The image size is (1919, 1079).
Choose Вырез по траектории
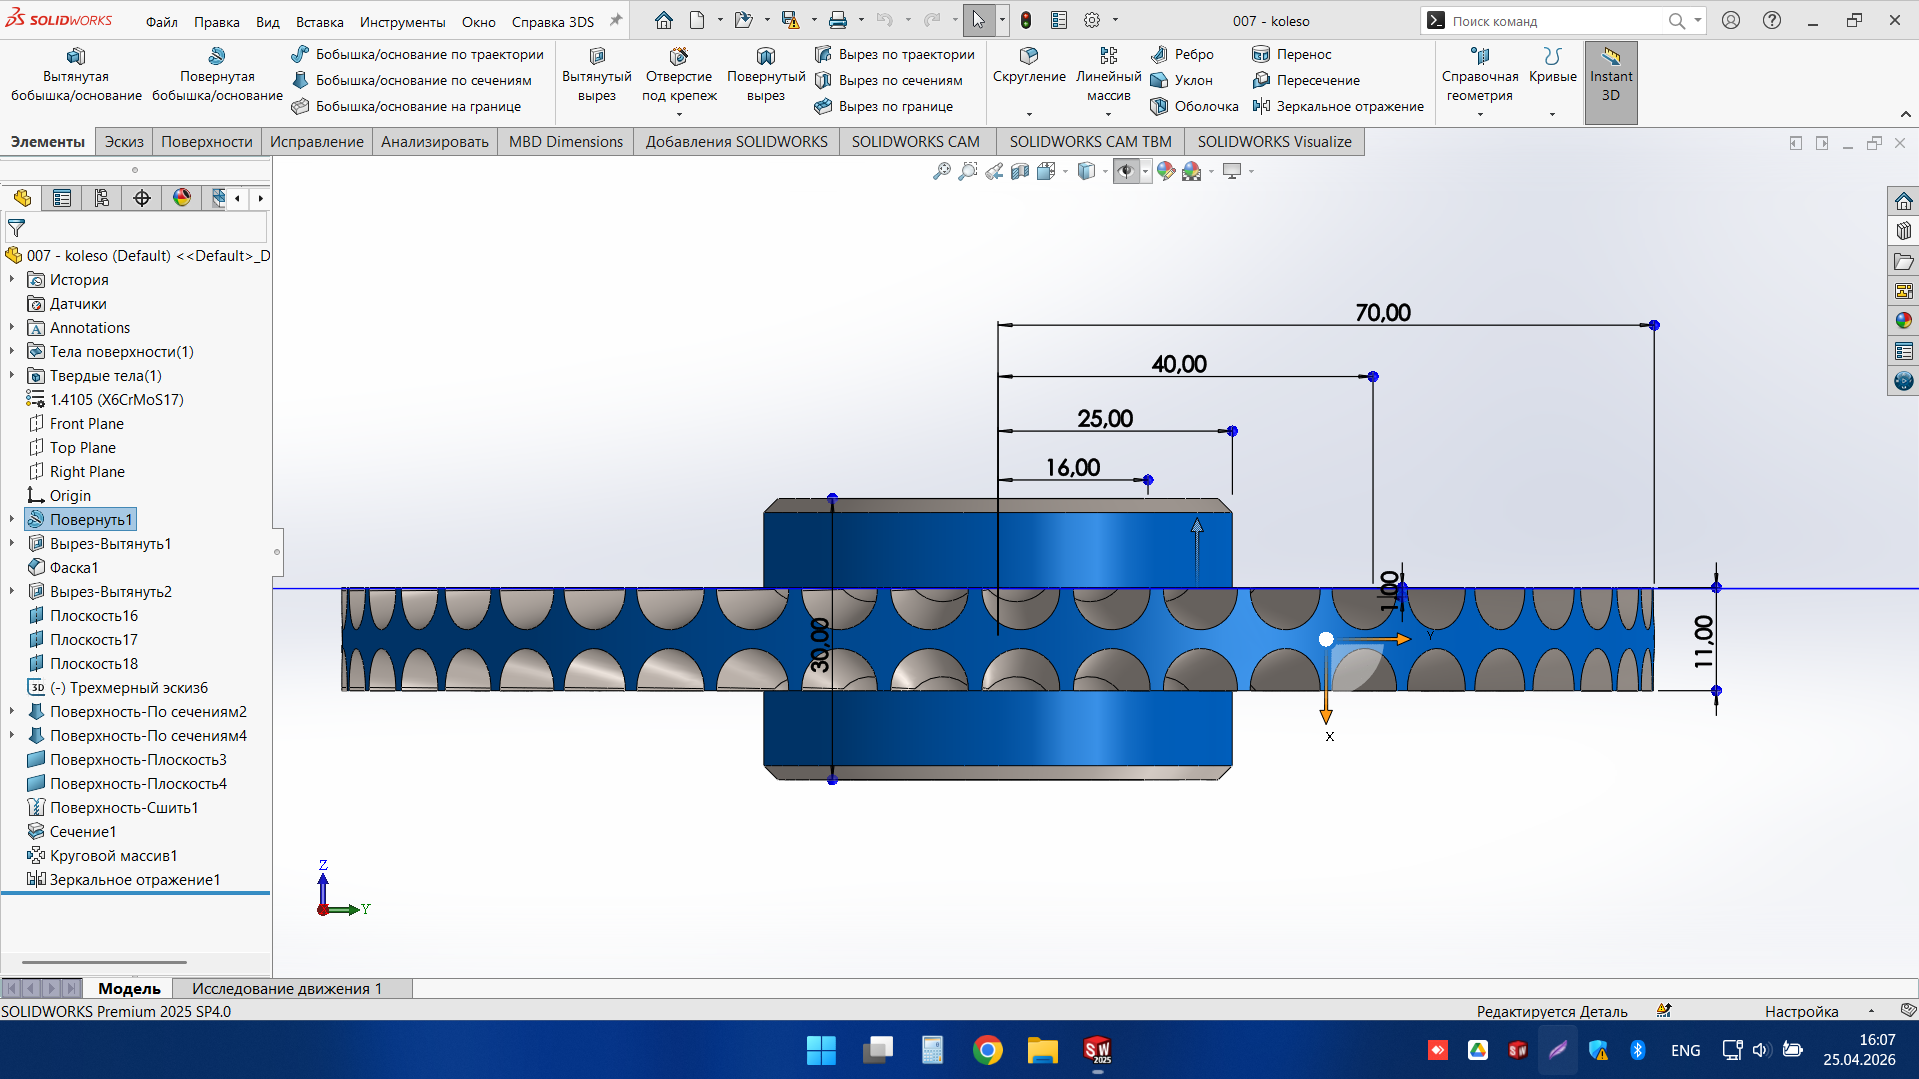point(895,54)
